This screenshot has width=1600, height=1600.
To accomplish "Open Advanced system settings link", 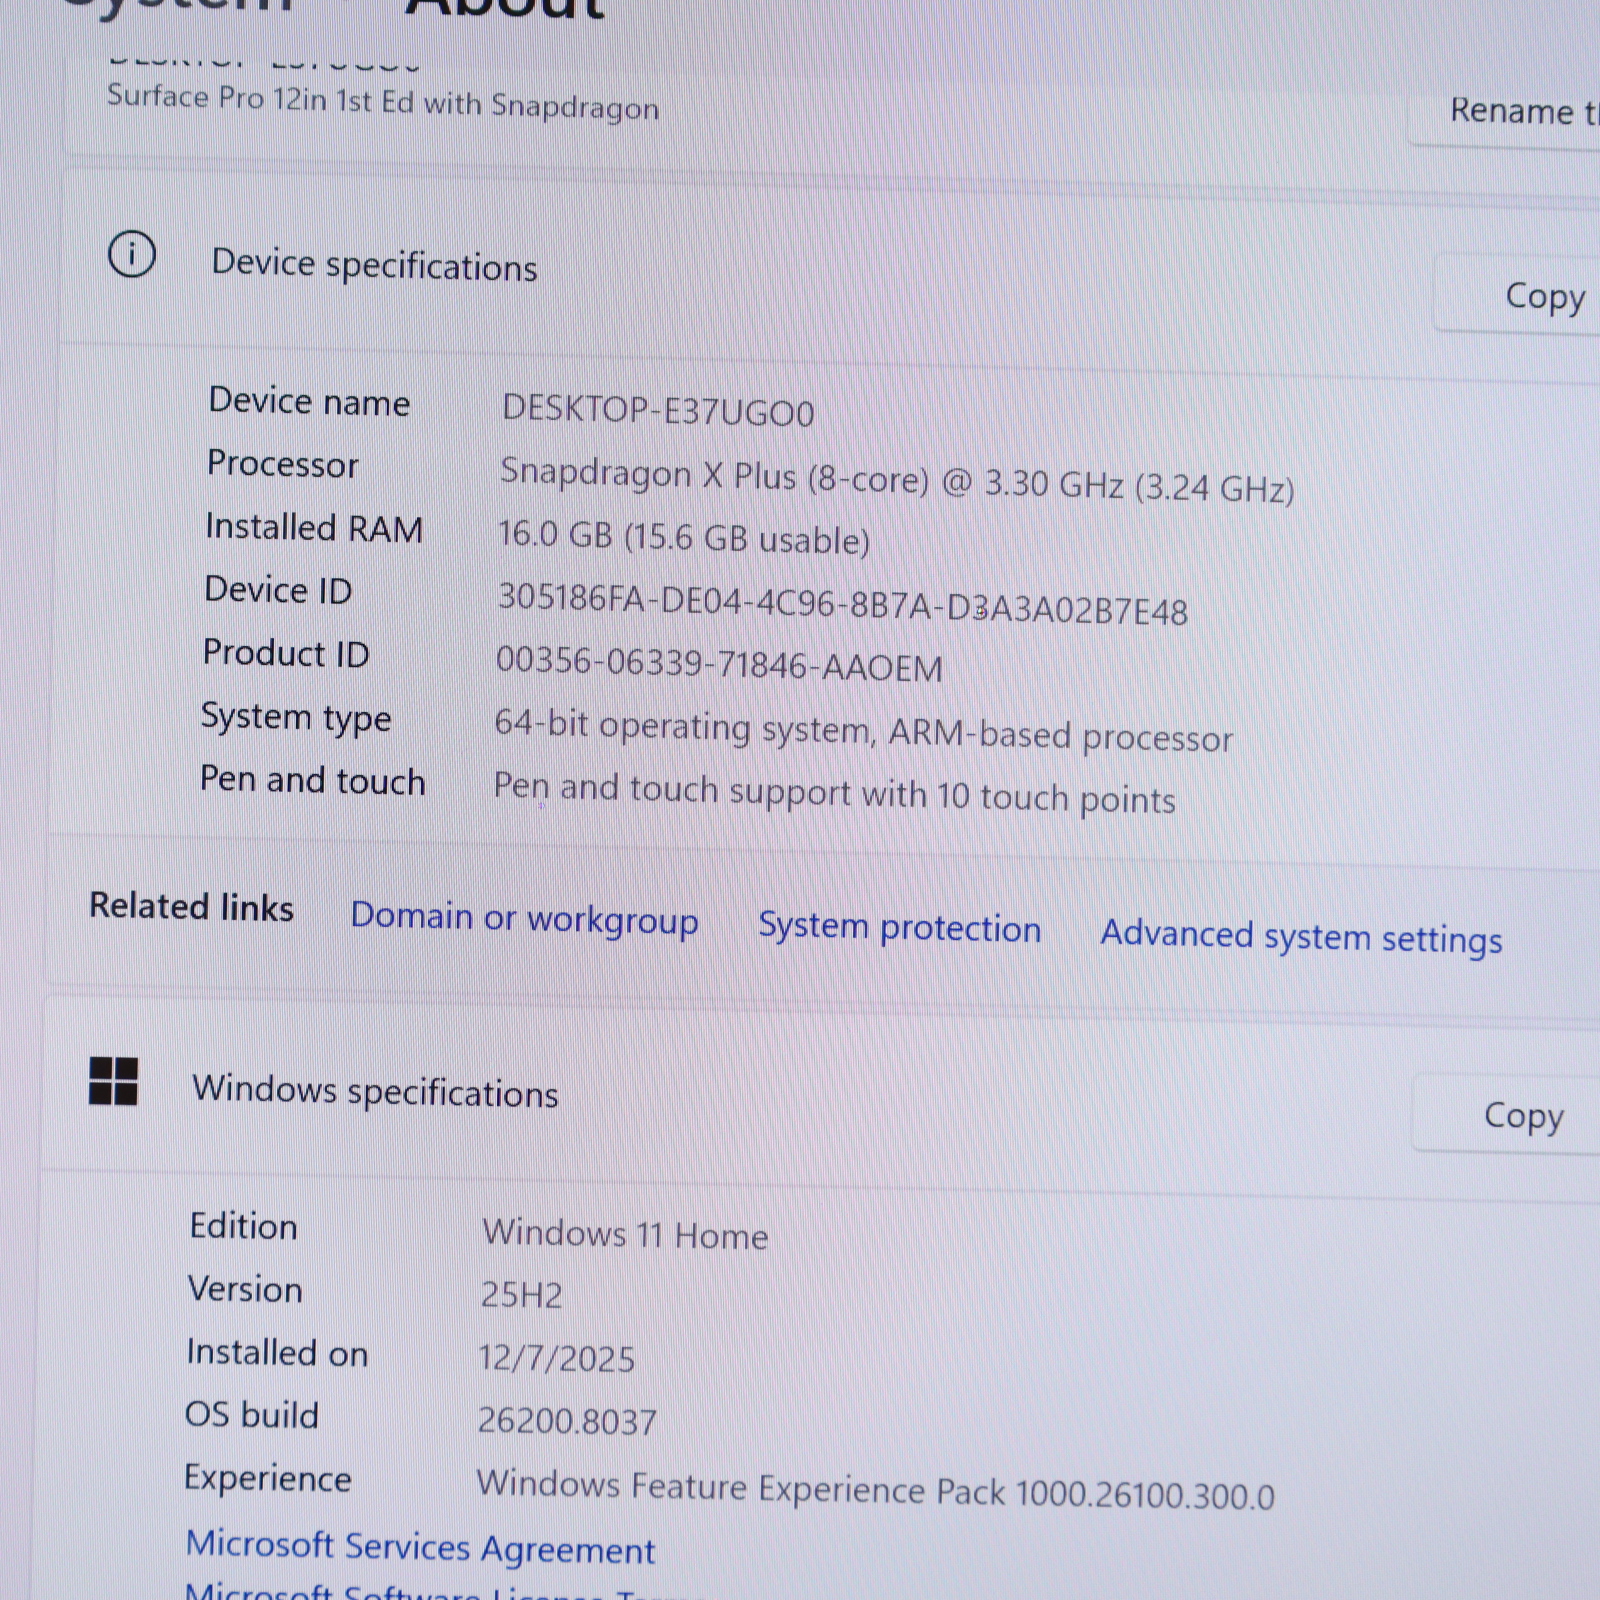I will (x=1301, y=937).
